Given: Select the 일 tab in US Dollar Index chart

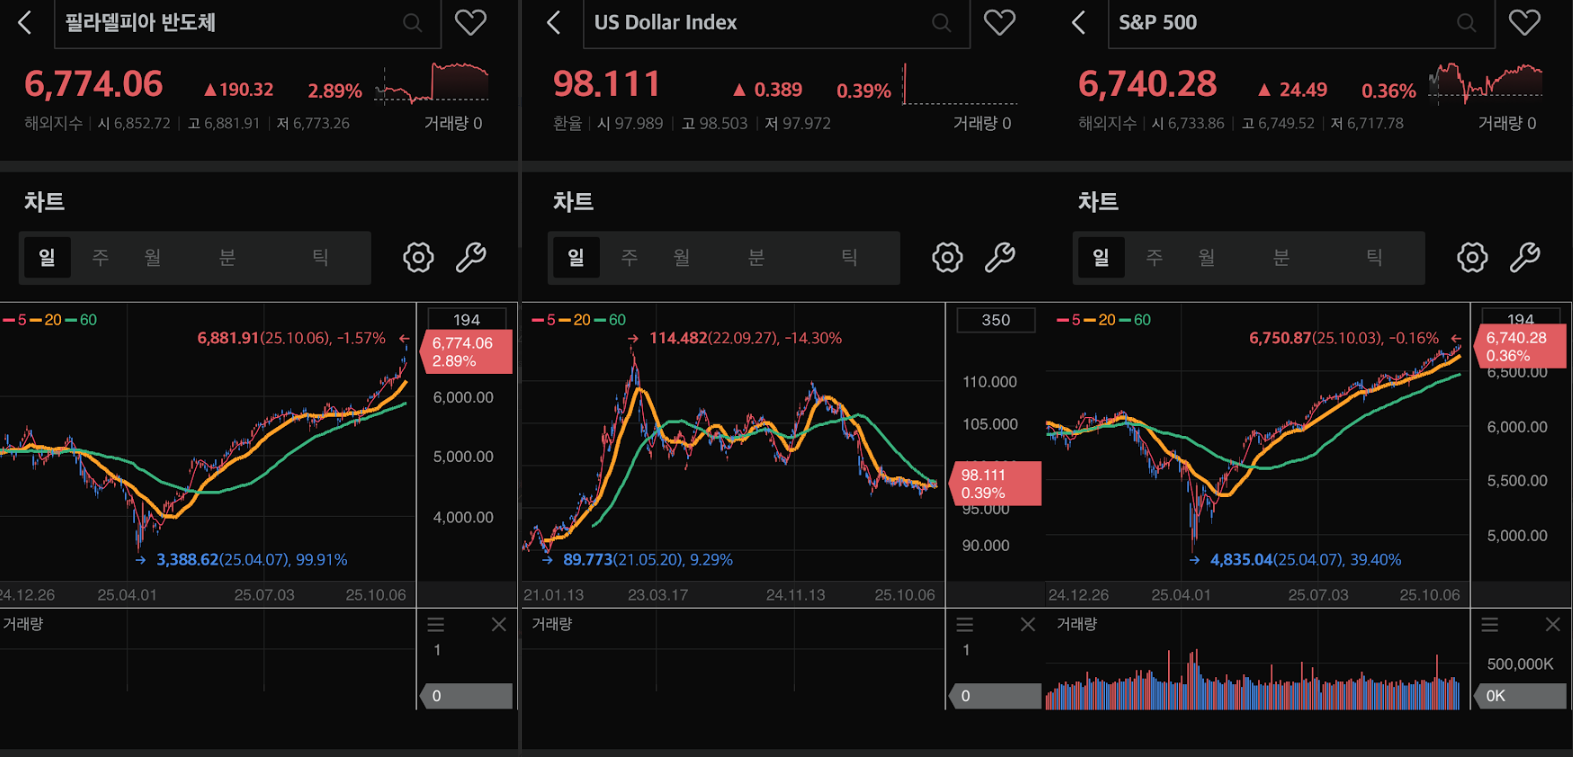Looking at the screenshot, I should click(576, 257).
